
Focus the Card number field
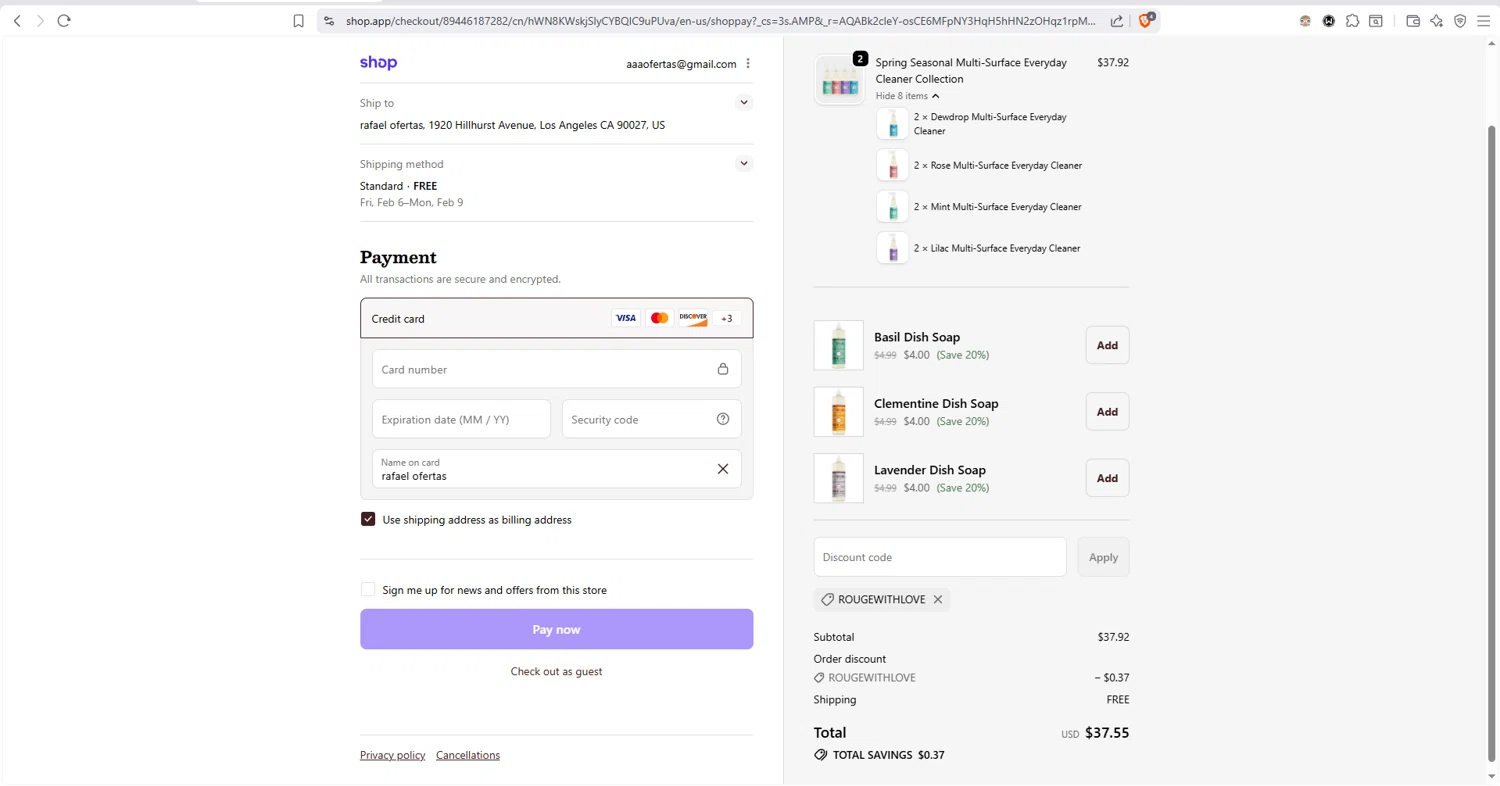click(556, 369)
